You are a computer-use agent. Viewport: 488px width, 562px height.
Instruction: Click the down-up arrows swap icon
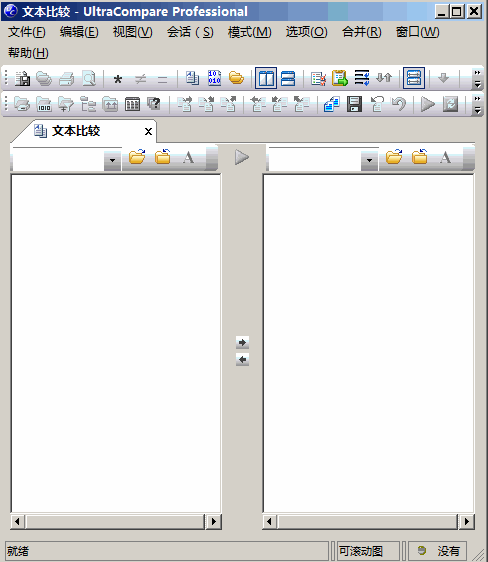384,77
